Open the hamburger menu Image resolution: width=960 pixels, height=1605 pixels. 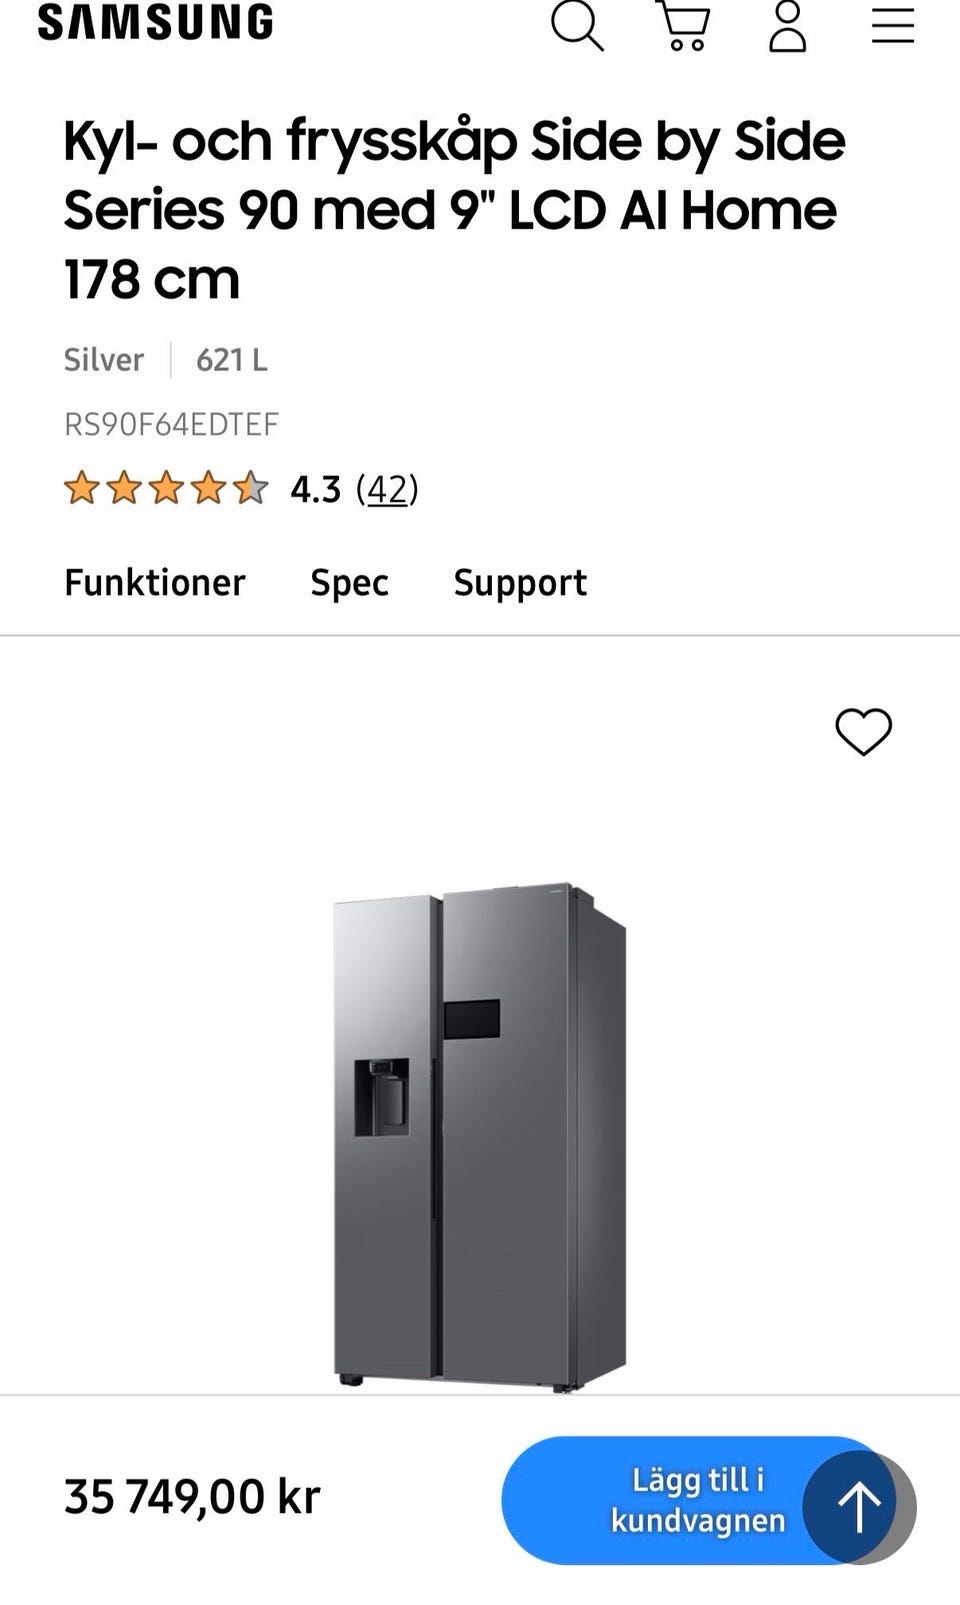pos(892,25)
